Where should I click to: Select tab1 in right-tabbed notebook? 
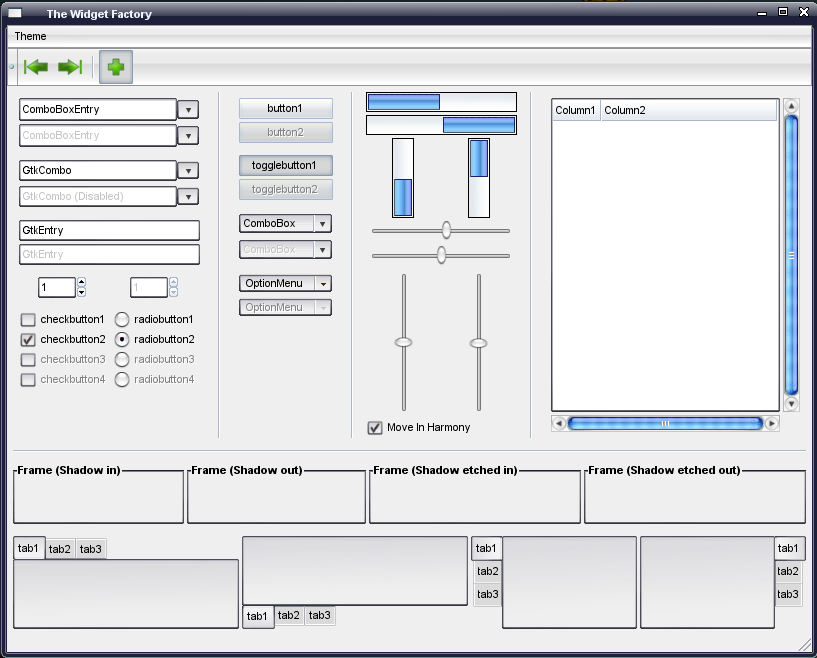click(x=789, y=549)
